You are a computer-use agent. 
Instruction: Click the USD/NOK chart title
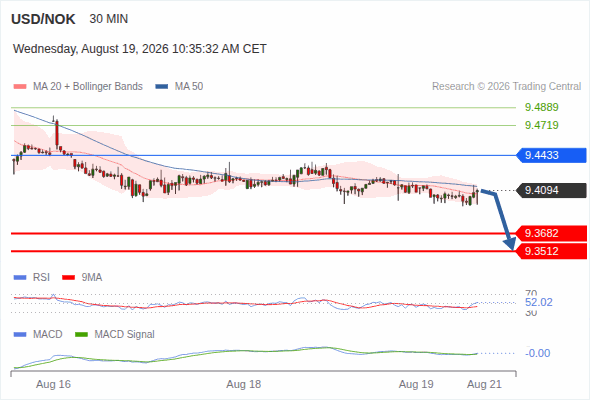(43, 19)
